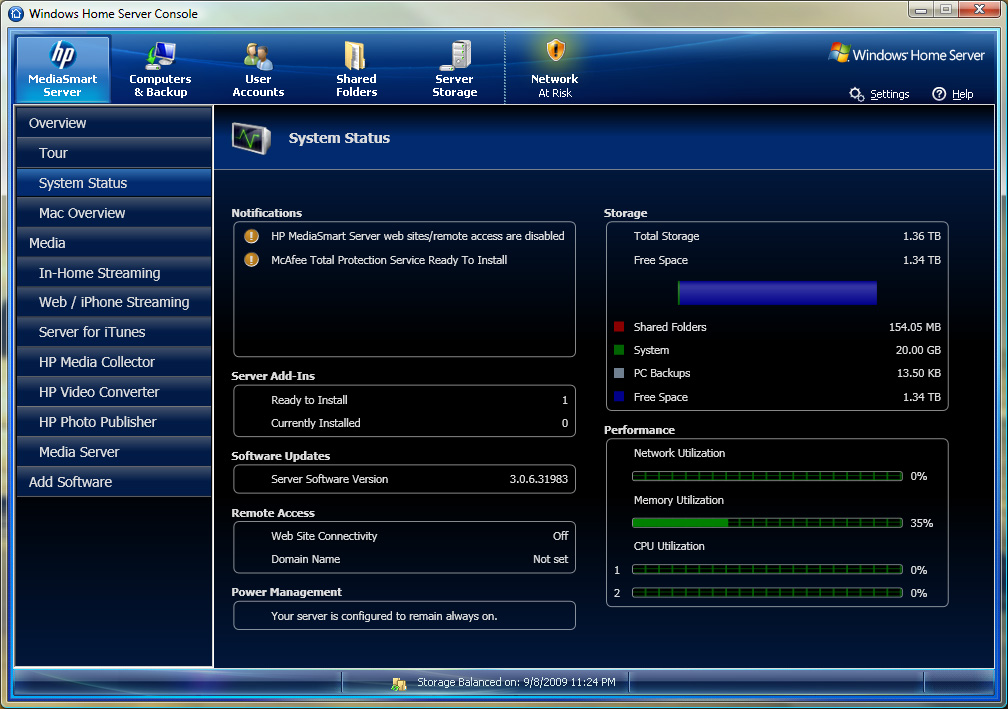Open the HP MediaSmart Server tab
1008x709 pixels.
pos(63,69)
